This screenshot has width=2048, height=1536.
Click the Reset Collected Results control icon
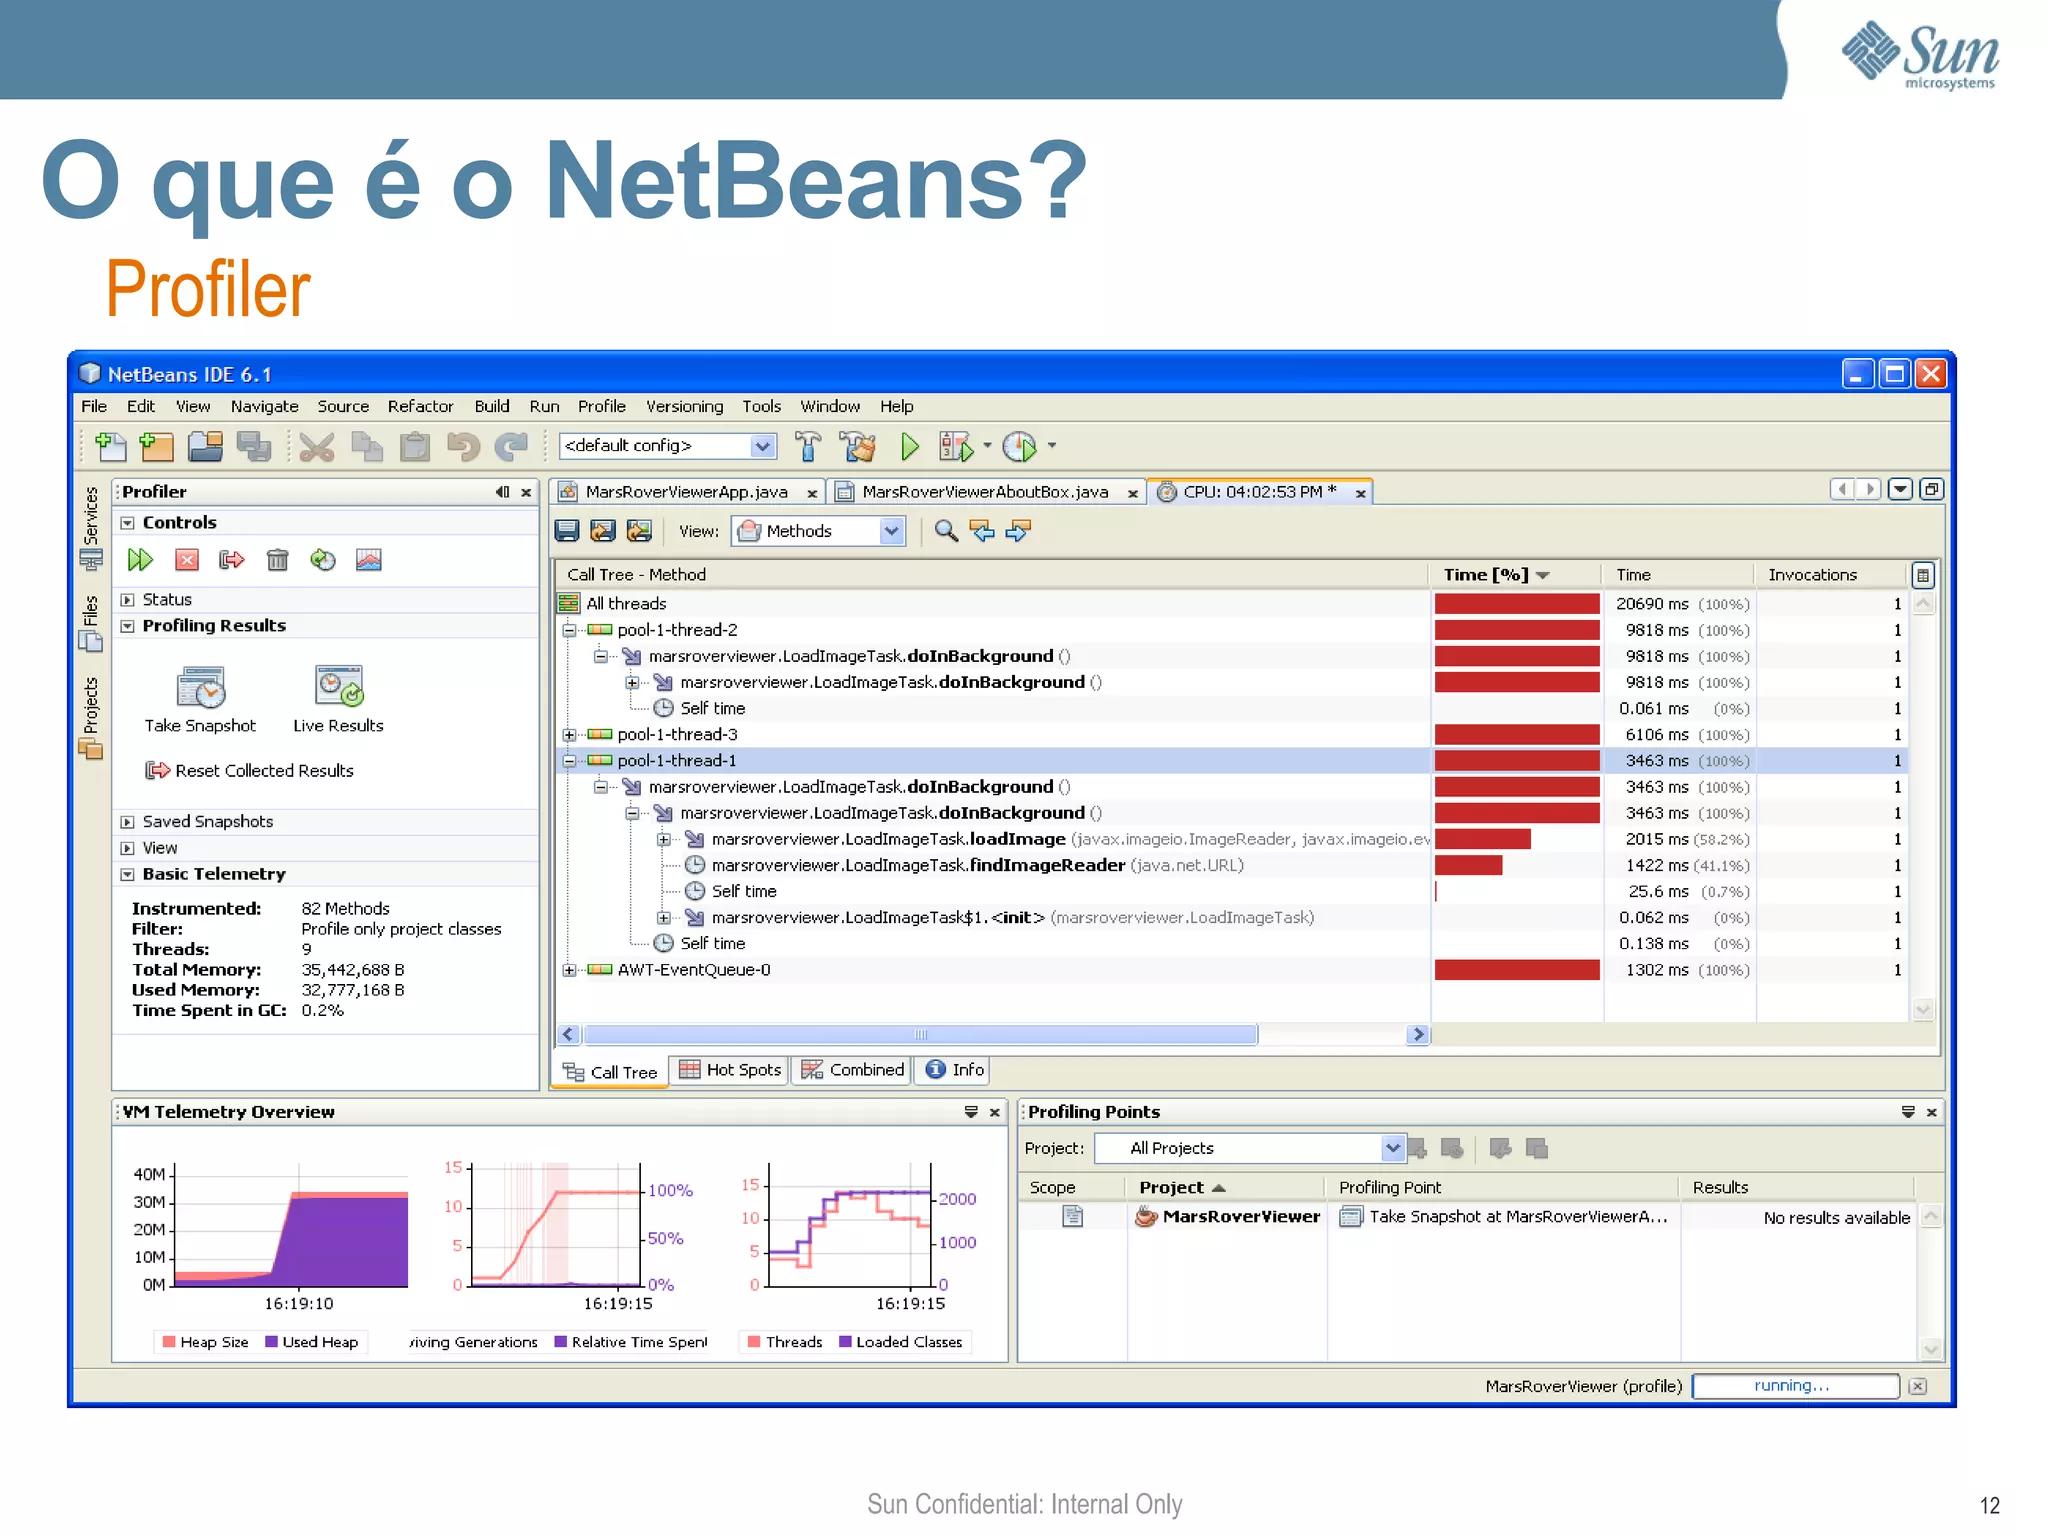coord(232,560)
